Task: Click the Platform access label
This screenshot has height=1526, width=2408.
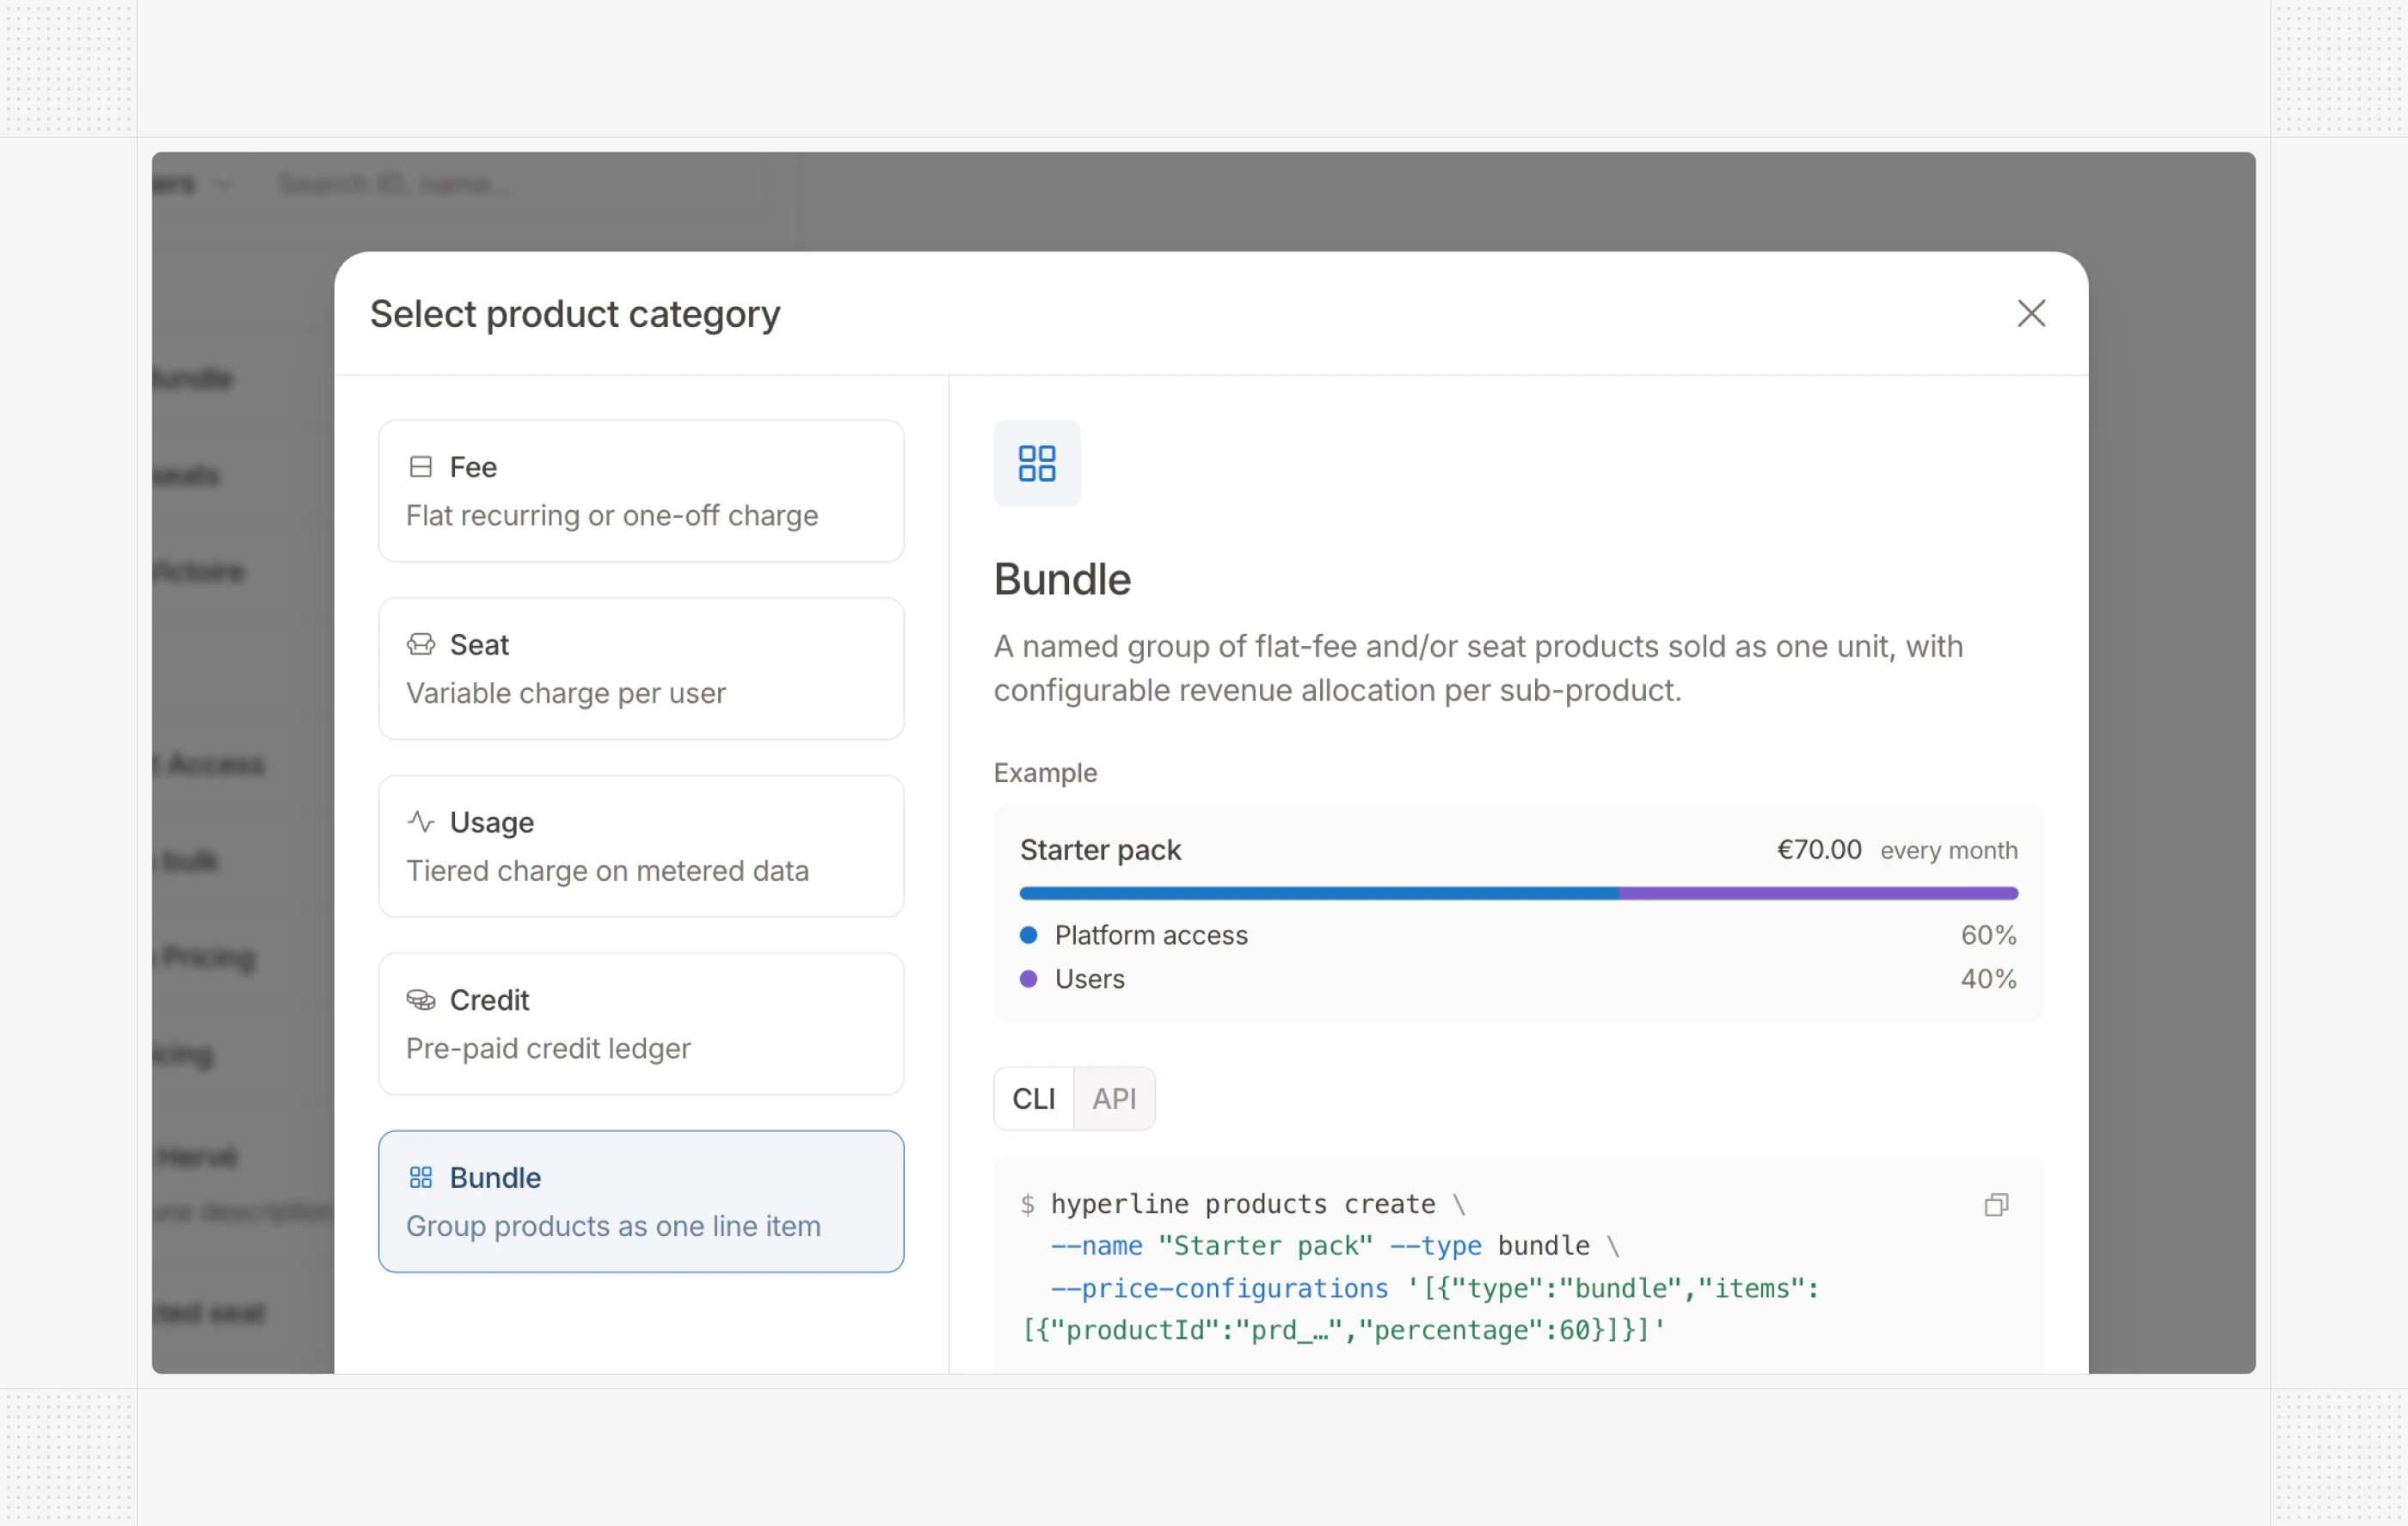Action: [1151, 935]
